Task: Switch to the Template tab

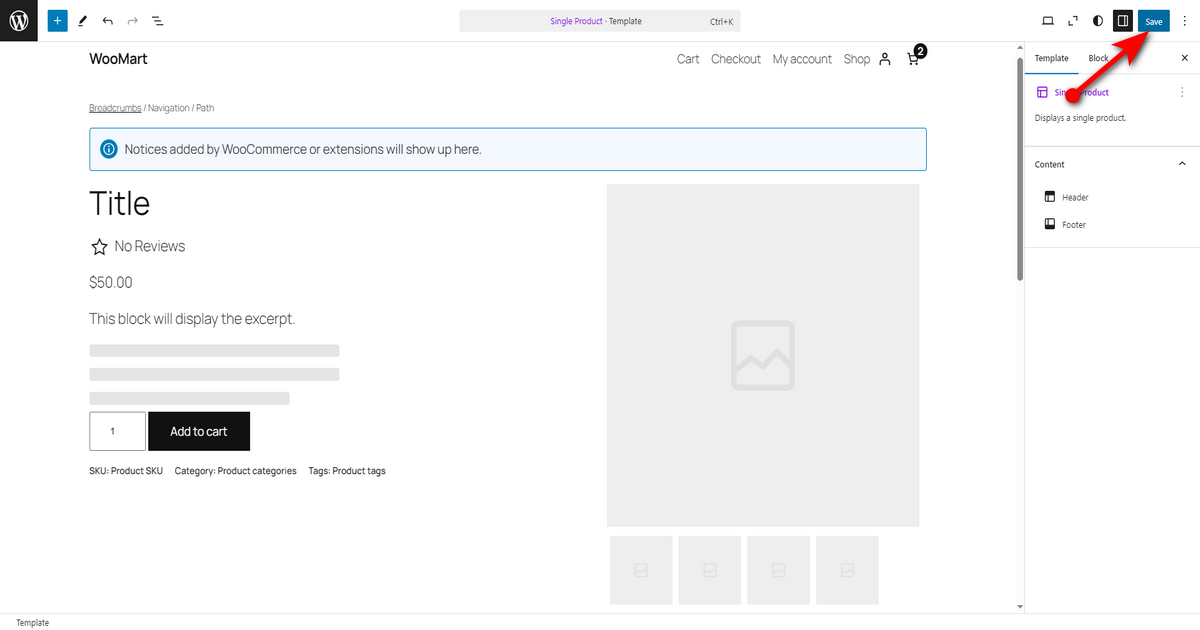Action: coord(1051,58)
